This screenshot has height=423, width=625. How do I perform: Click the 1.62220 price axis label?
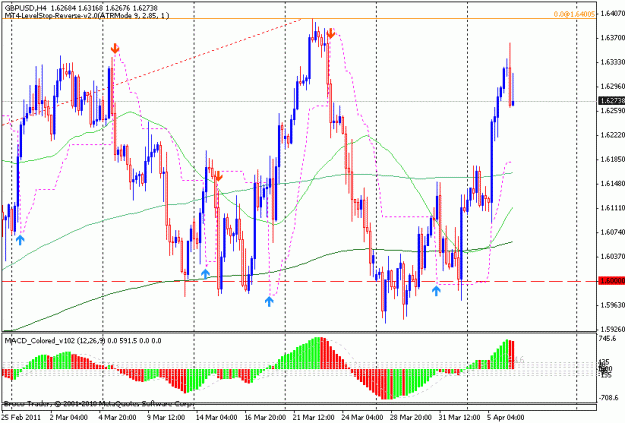pos(612,135)
